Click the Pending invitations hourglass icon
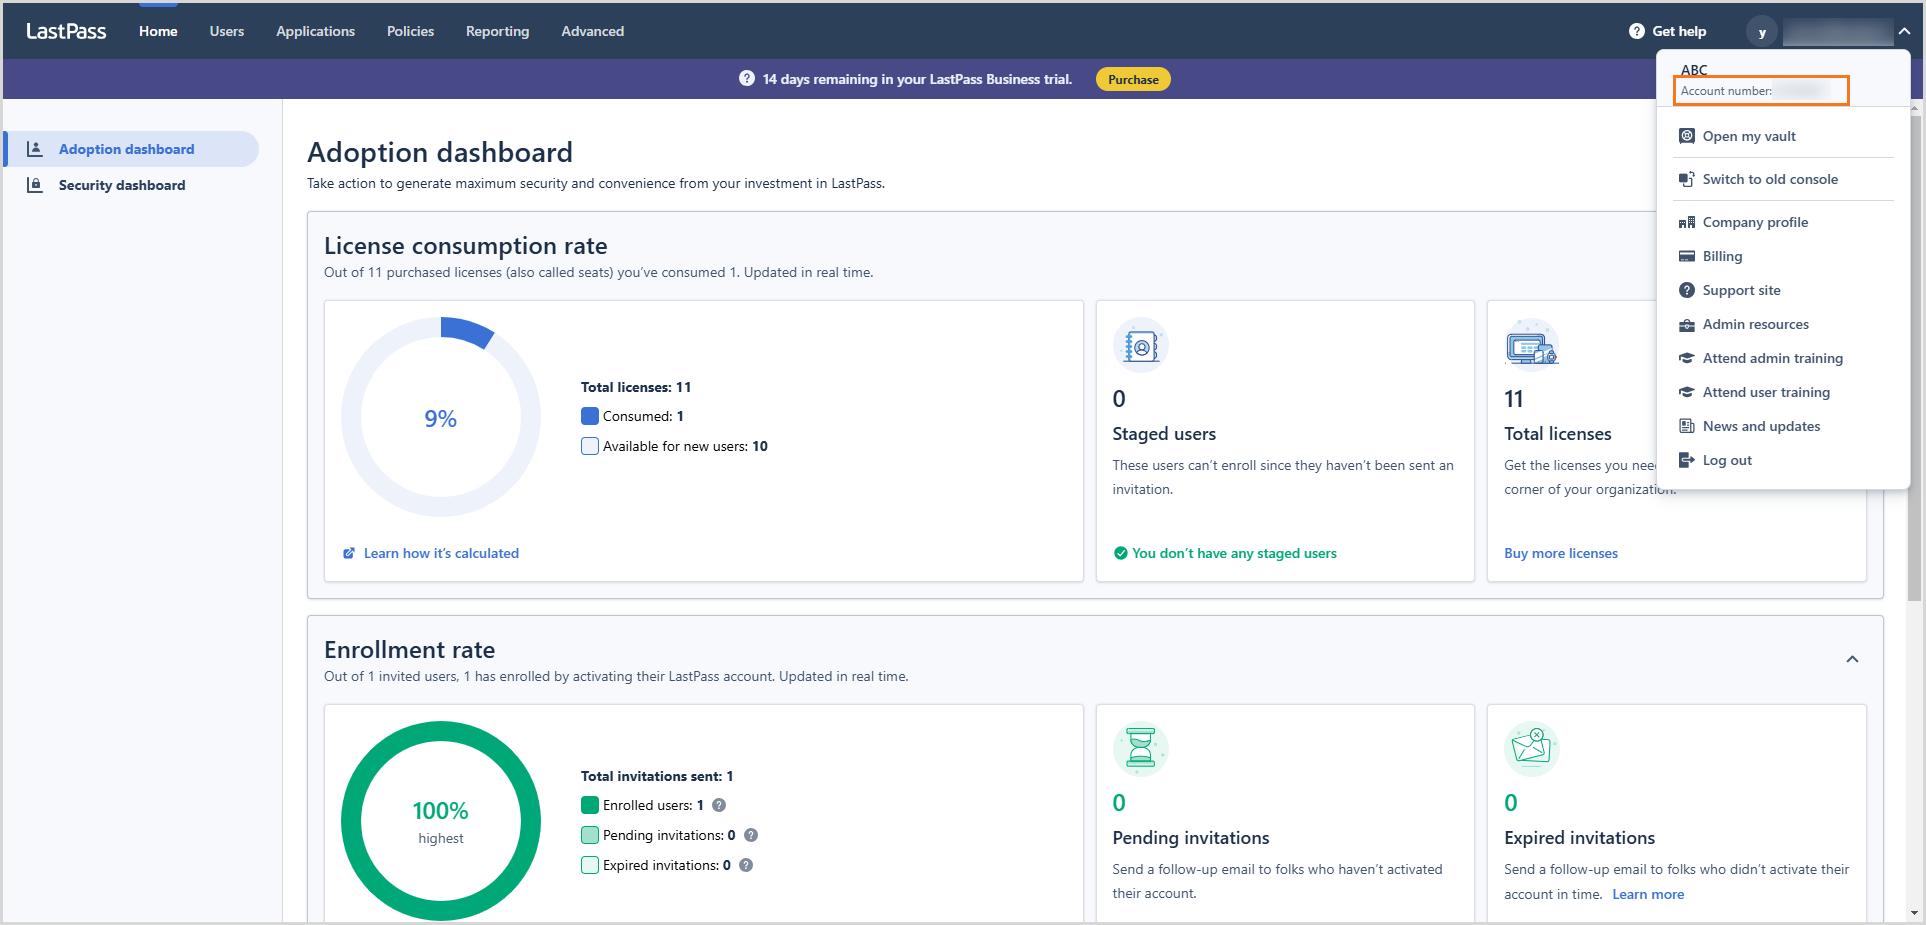The height and width of the screenshot is (925, 1926). (x=1141, y=749)
